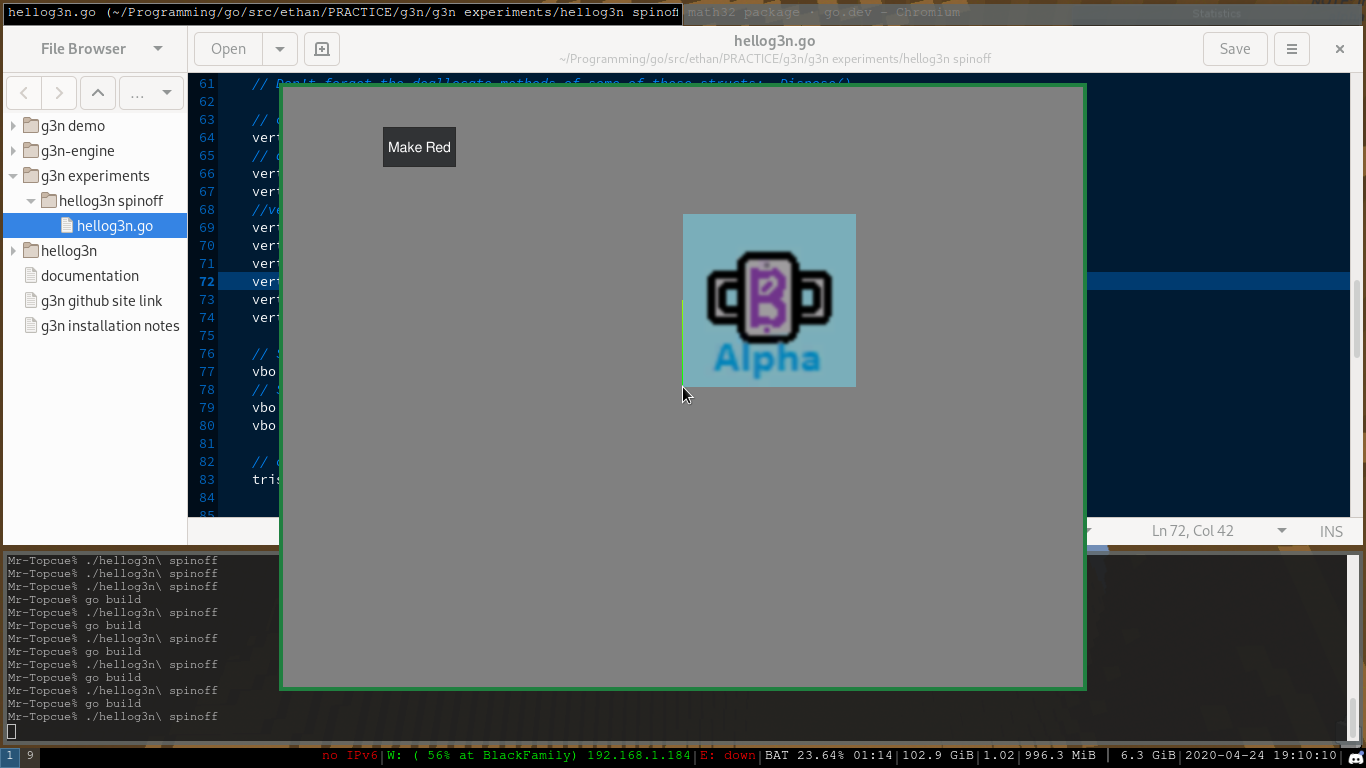This screenshot has width=1366, height=768.
Task: Navigate back in the file browser
Action: click(x=24, y=93)
